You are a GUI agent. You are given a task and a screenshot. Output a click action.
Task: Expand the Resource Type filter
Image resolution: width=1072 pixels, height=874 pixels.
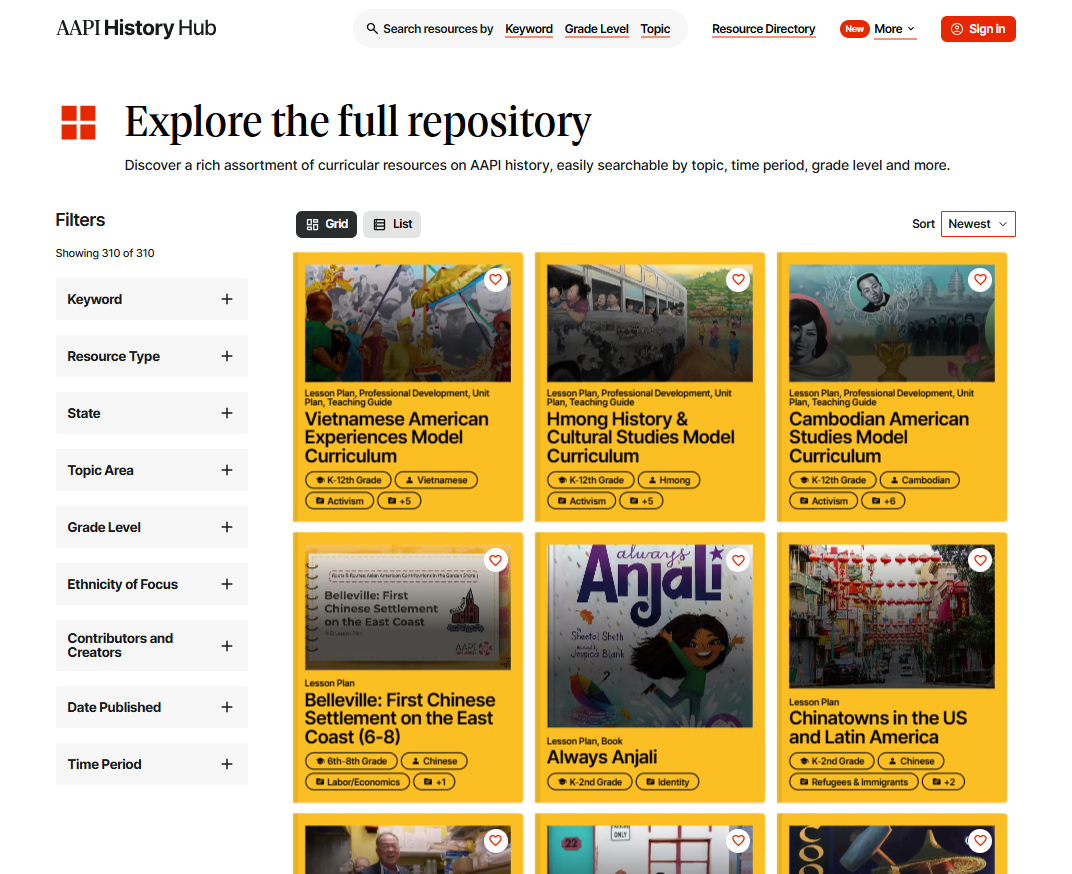click(x=152, y=356)
